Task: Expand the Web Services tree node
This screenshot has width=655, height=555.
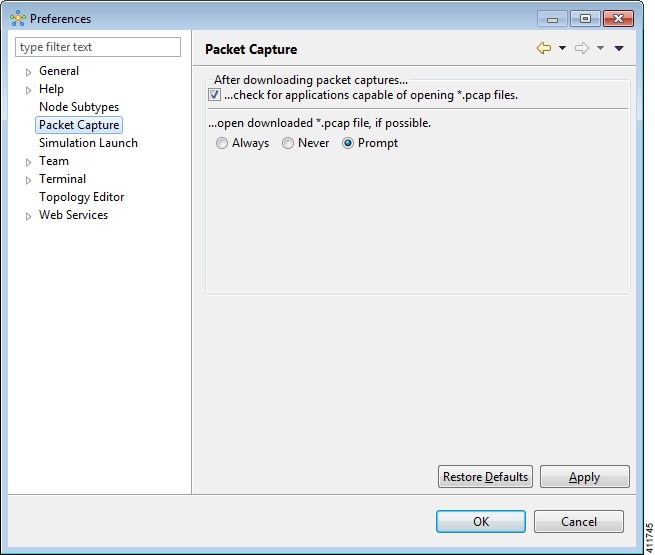Action: [x=28, y=216]
